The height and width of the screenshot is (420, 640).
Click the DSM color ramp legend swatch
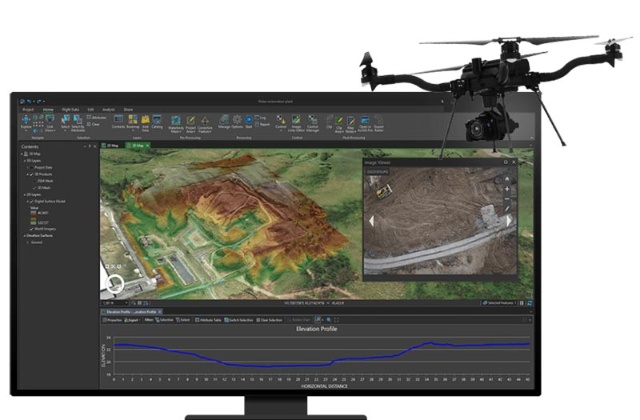[33, 218]
